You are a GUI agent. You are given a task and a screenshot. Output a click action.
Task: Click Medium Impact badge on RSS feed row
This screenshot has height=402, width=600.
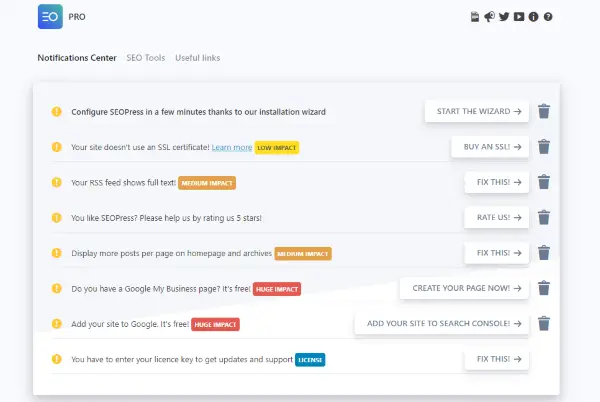[x=207, y=183]
